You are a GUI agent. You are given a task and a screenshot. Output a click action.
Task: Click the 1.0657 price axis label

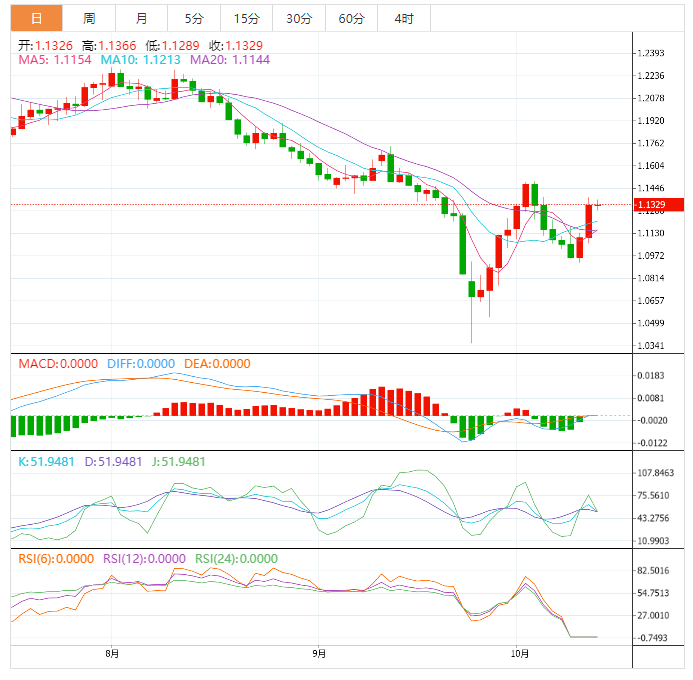(x=651, y=301)
